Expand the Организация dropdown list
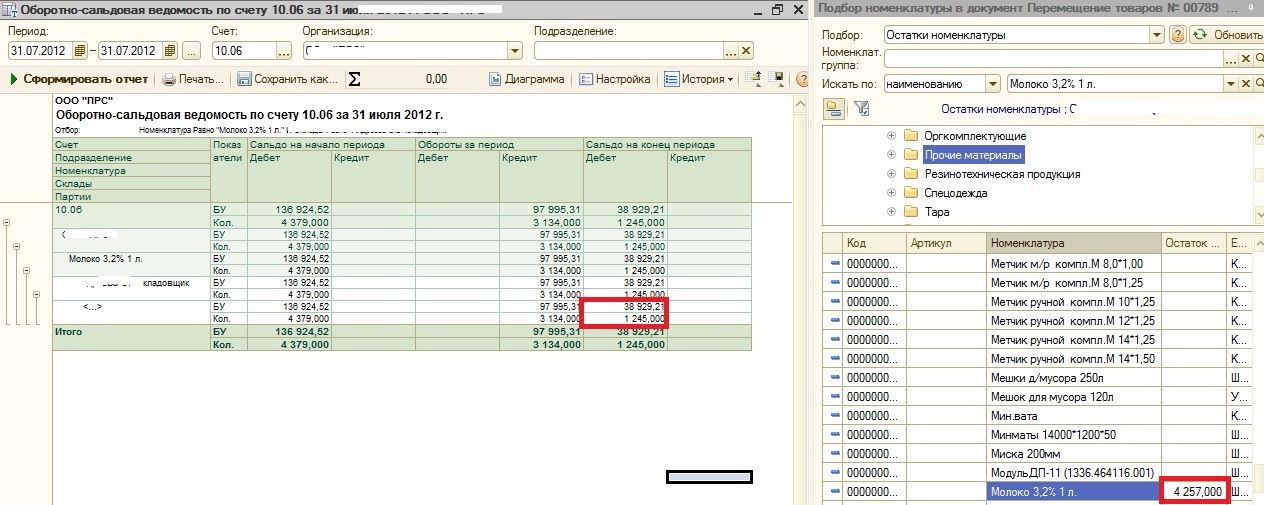 pyautogui.click(x=515, y=51)
